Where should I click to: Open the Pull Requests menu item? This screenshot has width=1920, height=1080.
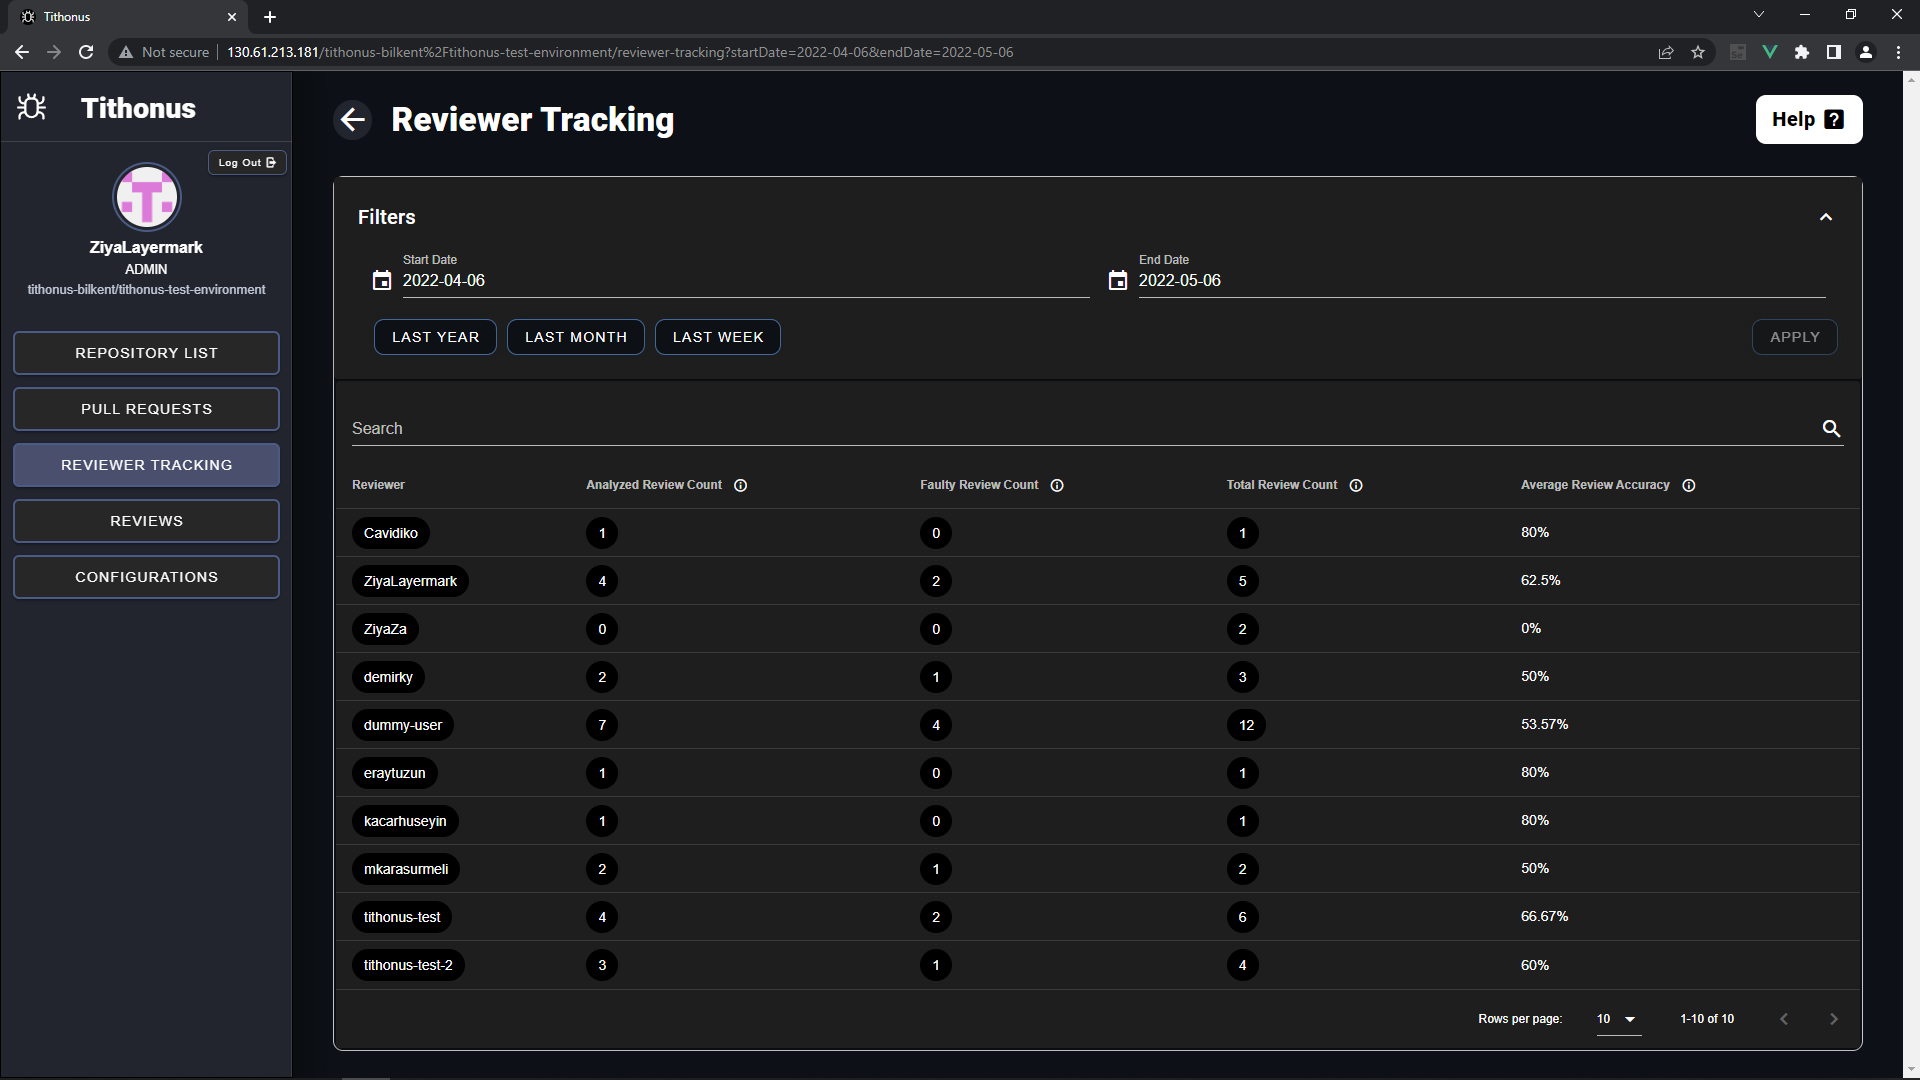[146, 409]
